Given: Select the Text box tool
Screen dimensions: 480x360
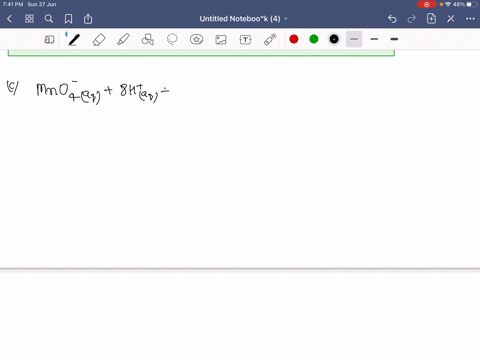Looking at the screenshot, I should coord(245,40).
